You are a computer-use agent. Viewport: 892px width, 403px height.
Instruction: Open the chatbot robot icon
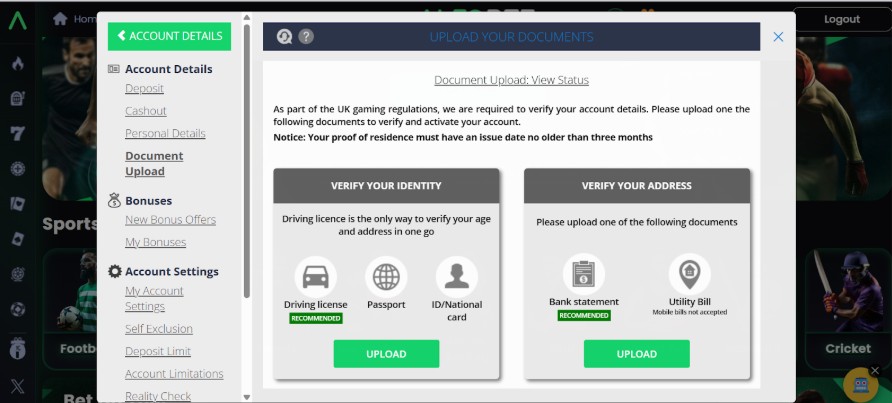point(860,384)
